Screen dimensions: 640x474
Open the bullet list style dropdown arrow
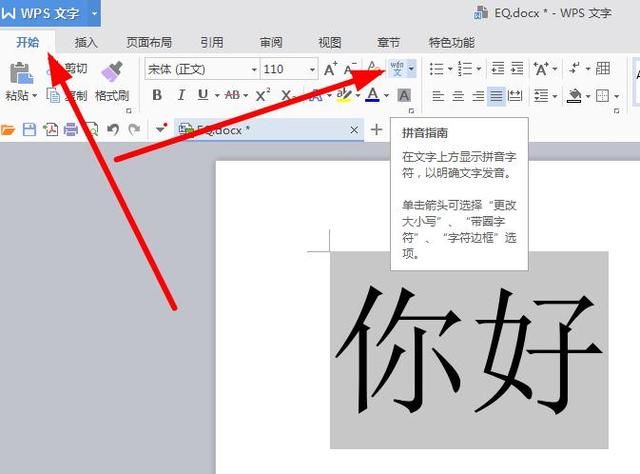(450, 69)
